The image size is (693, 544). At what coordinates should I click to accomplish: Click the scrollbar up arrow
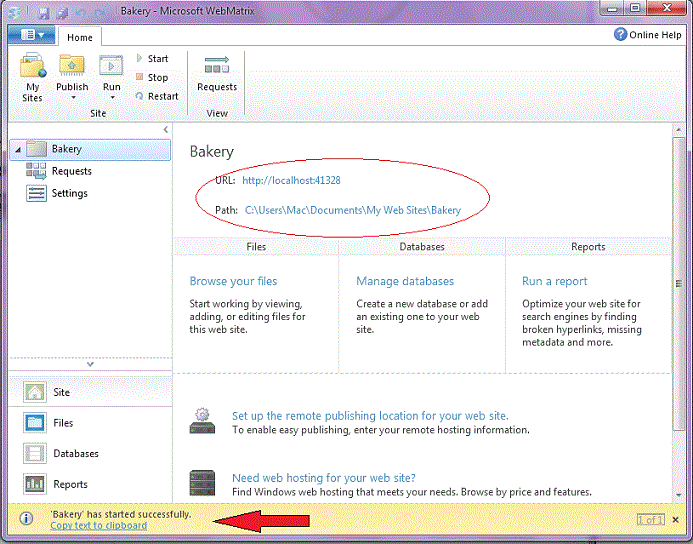[678, 130]
